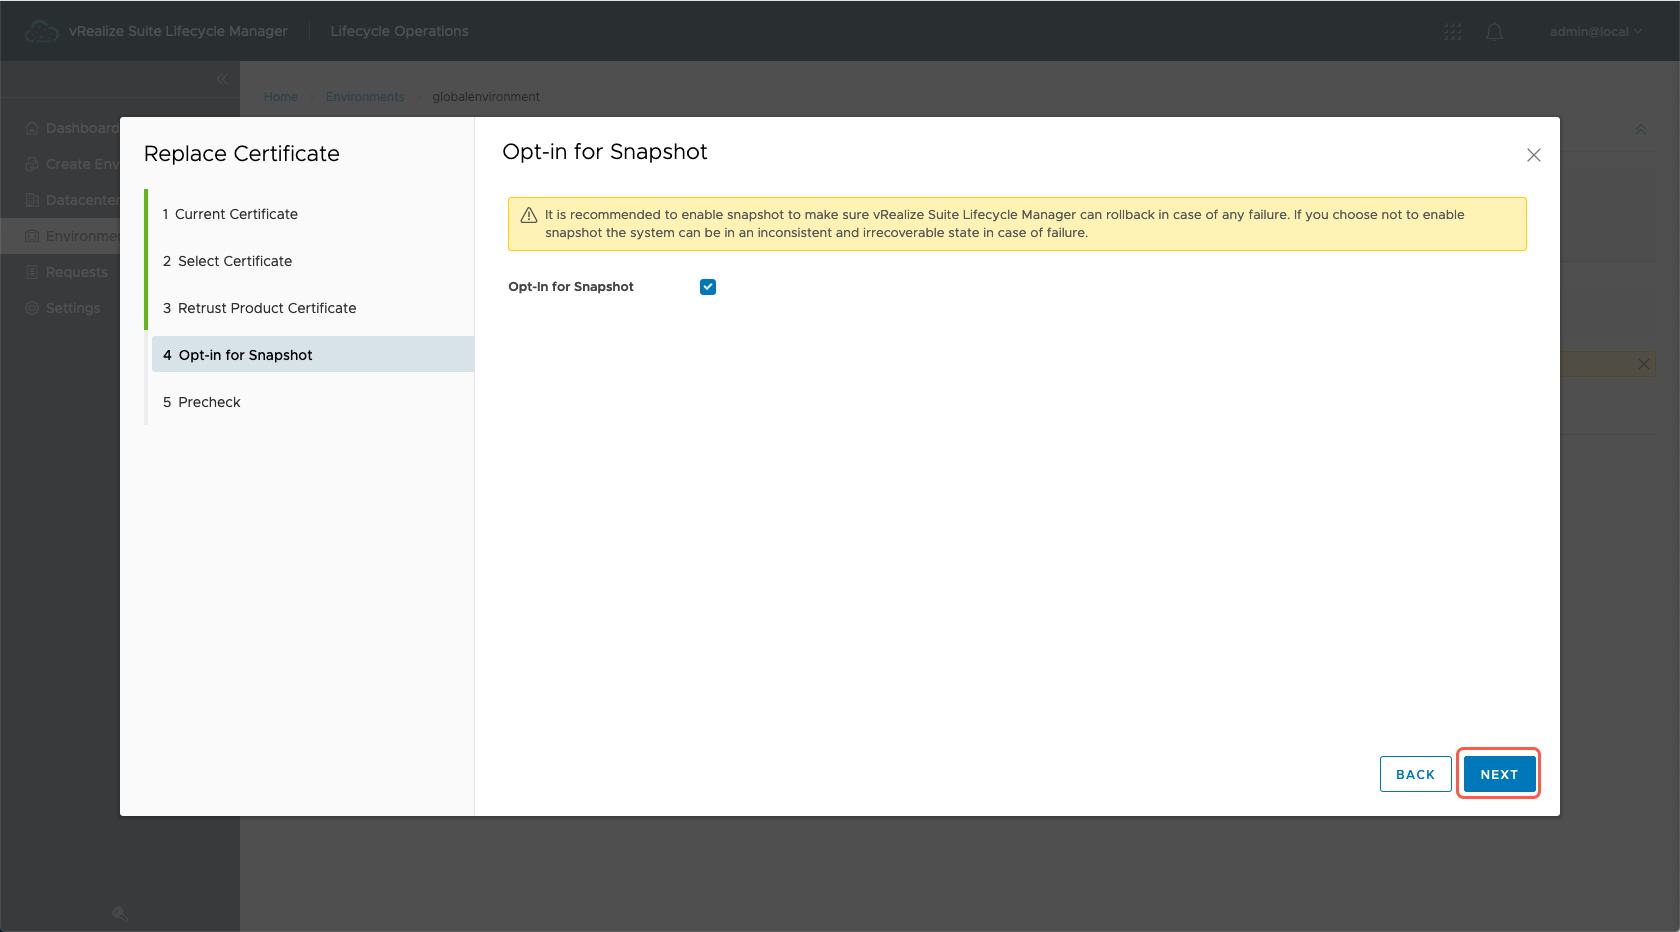Uncheck the Opt-in for Snapshot checkbox
Viewport: 1680px width, 932px height.
tap(708, 287)
